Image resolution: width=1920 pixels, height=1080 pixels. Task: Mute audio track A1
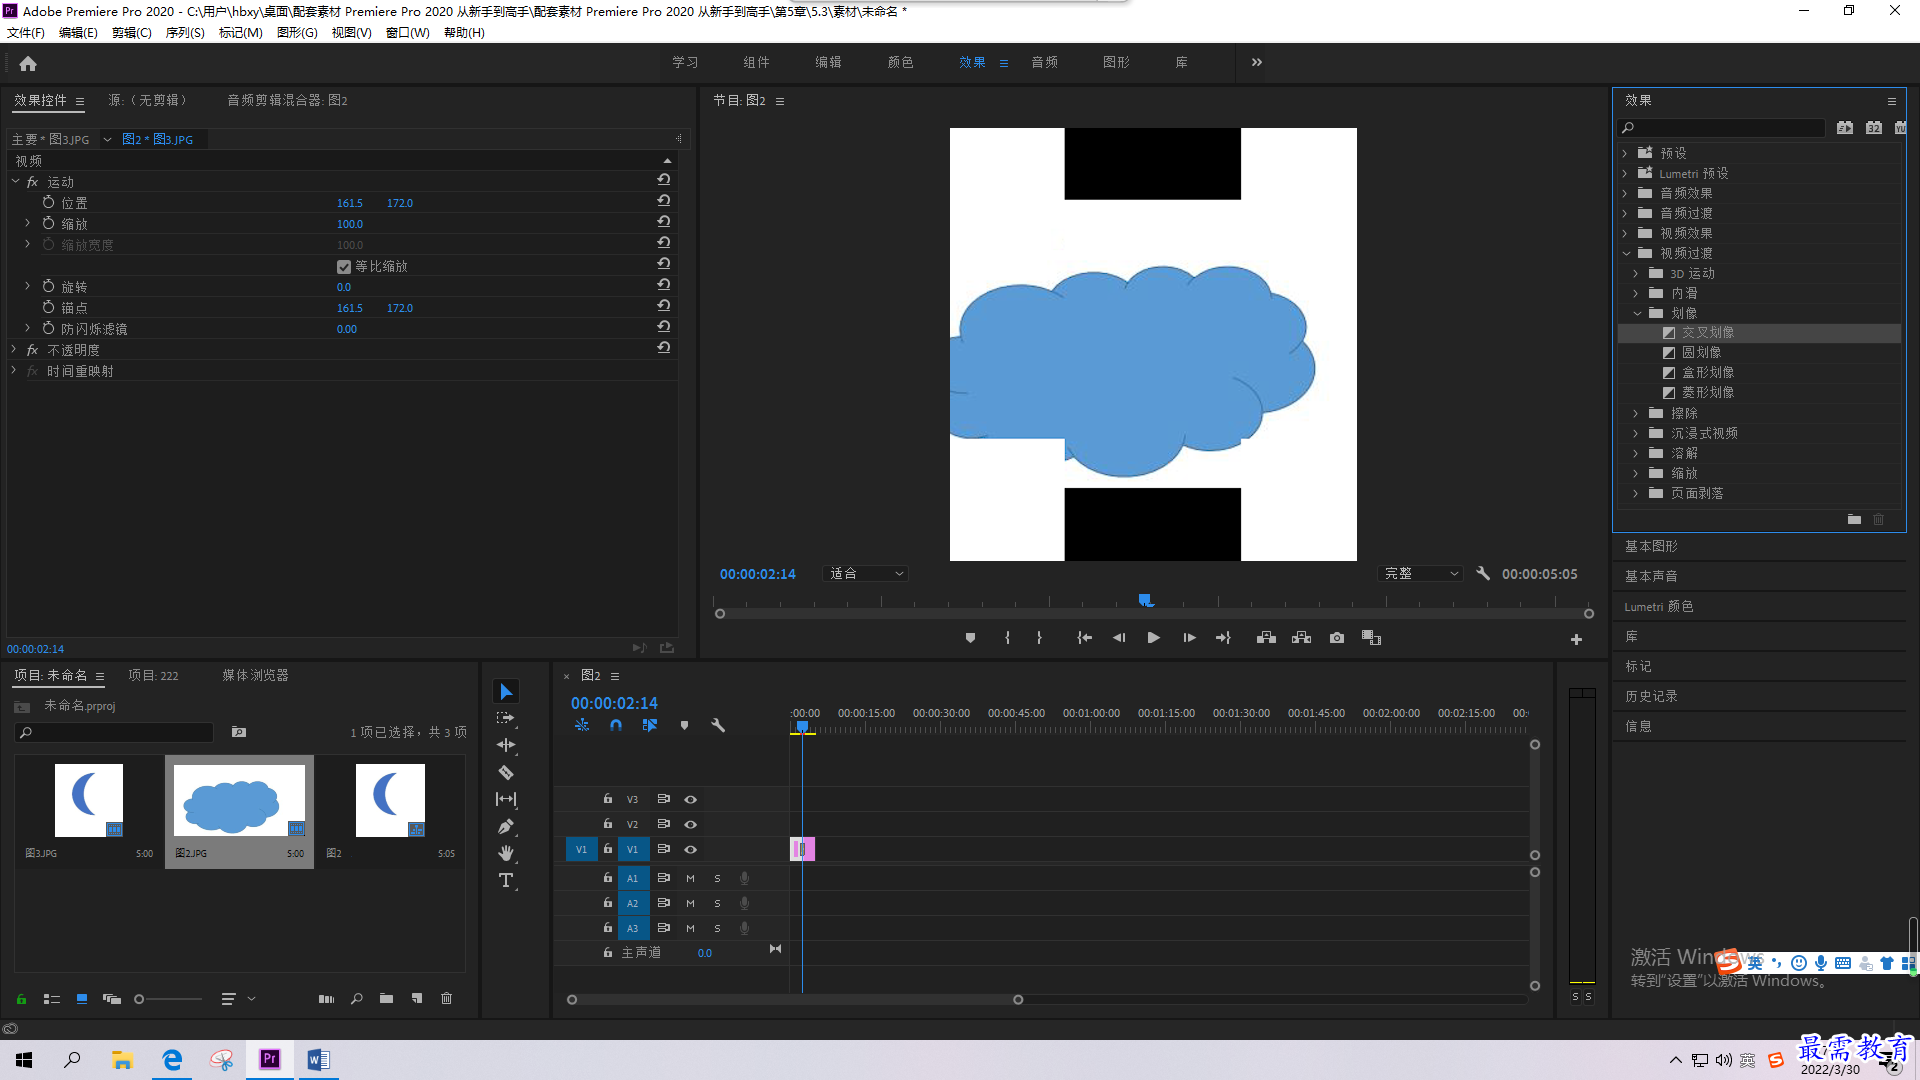pos(690,879)
